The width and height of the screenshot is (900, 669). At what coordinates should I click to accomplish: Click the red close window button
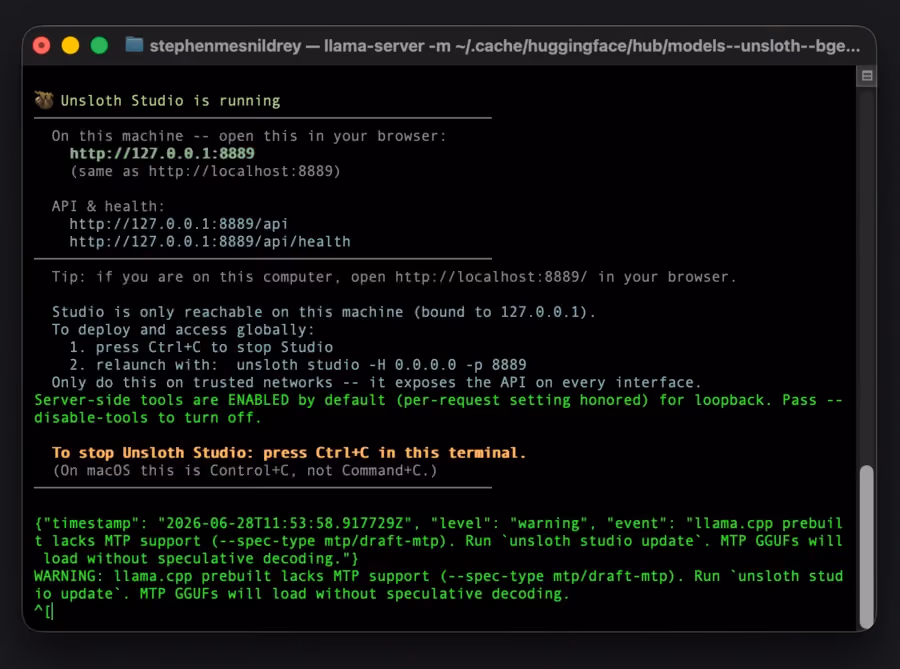[41, 45]
